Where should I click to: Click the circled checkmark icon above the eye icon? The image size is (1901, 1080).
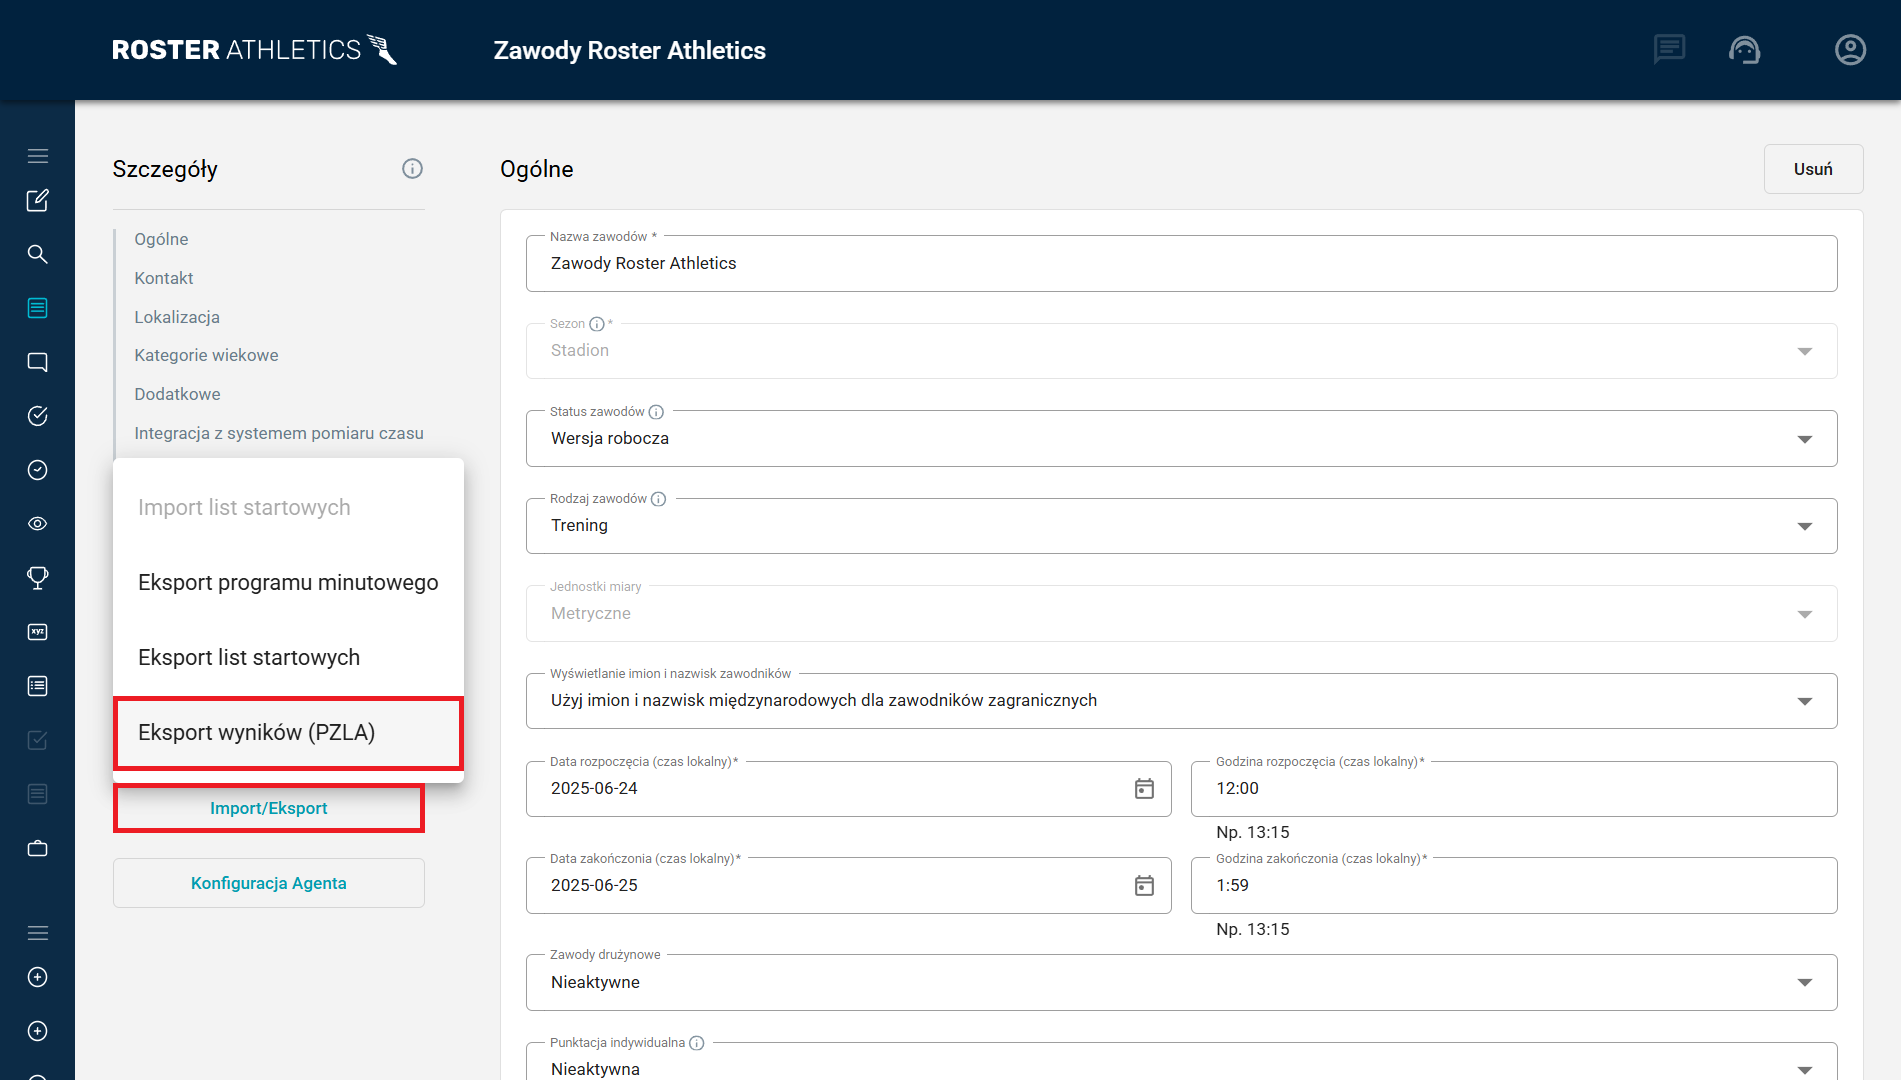pyautogui.click(x=37, y=470)
